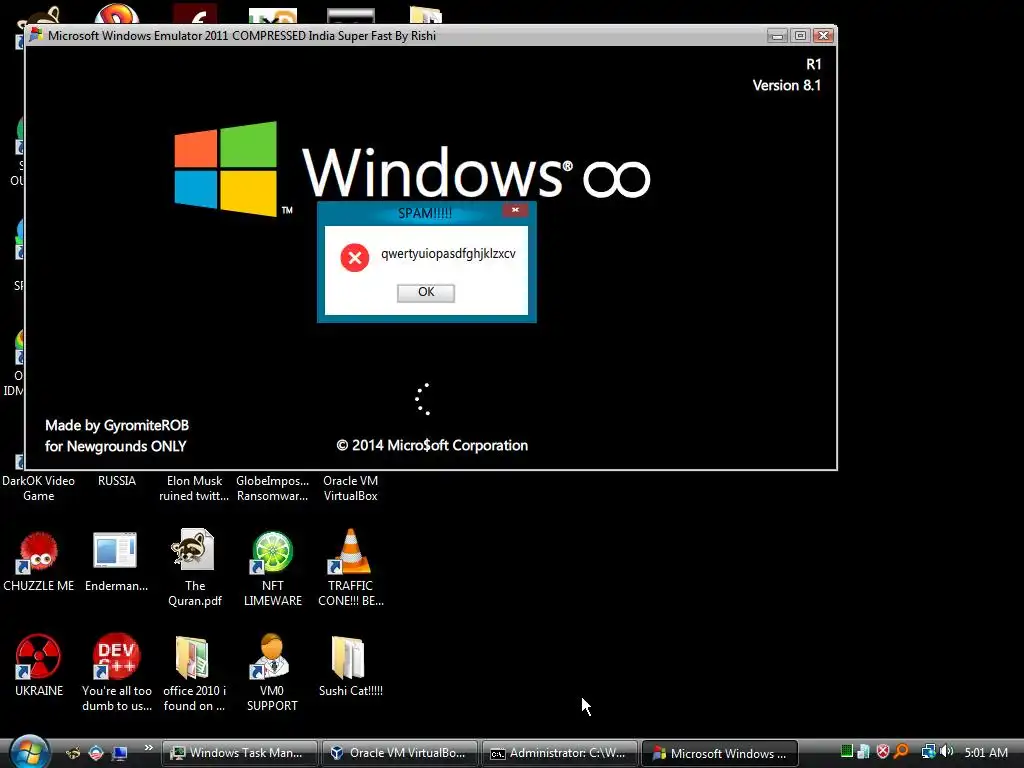Screen dimensions: 1024x768
Task: Click the raccoon quick launch icon
Action: pyautogui.click(x=73, y=753)
